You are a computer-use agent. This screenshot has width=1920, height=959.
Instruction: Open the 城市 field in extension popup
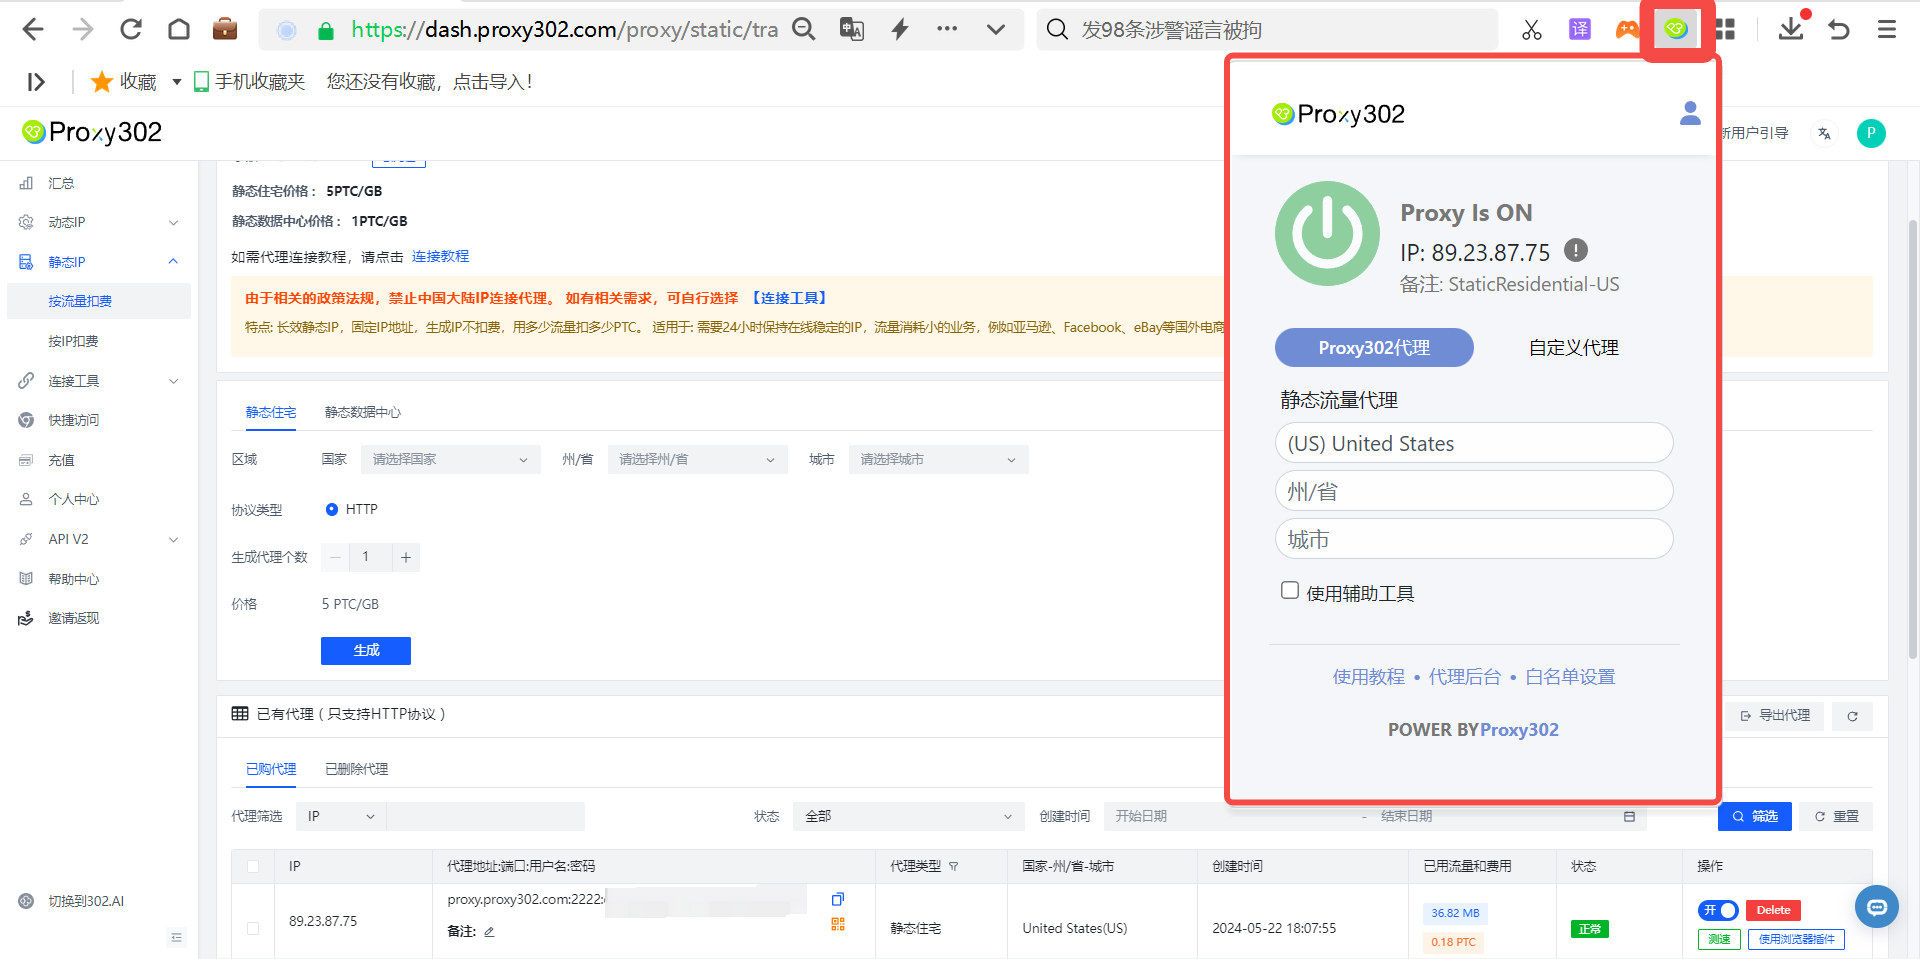tap(1474, 539)
